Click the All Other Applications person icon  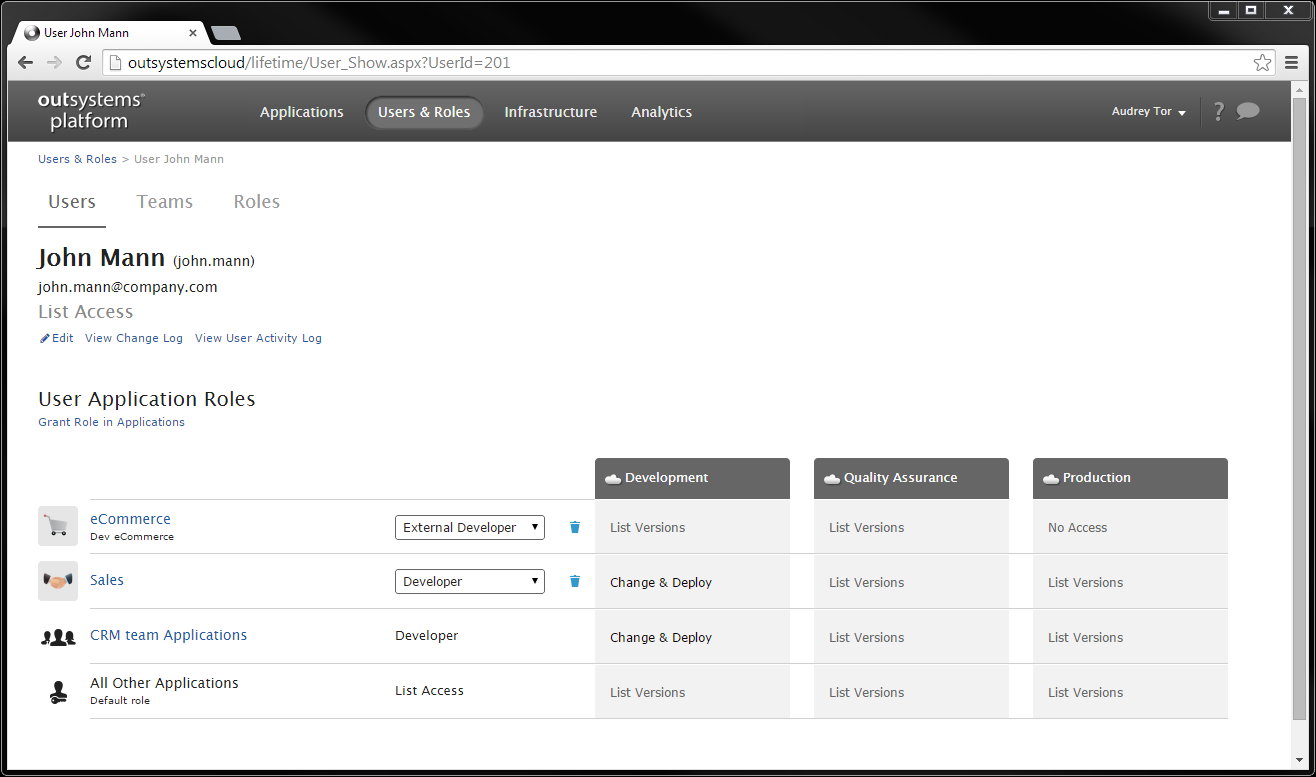click(x=57, y=690)
